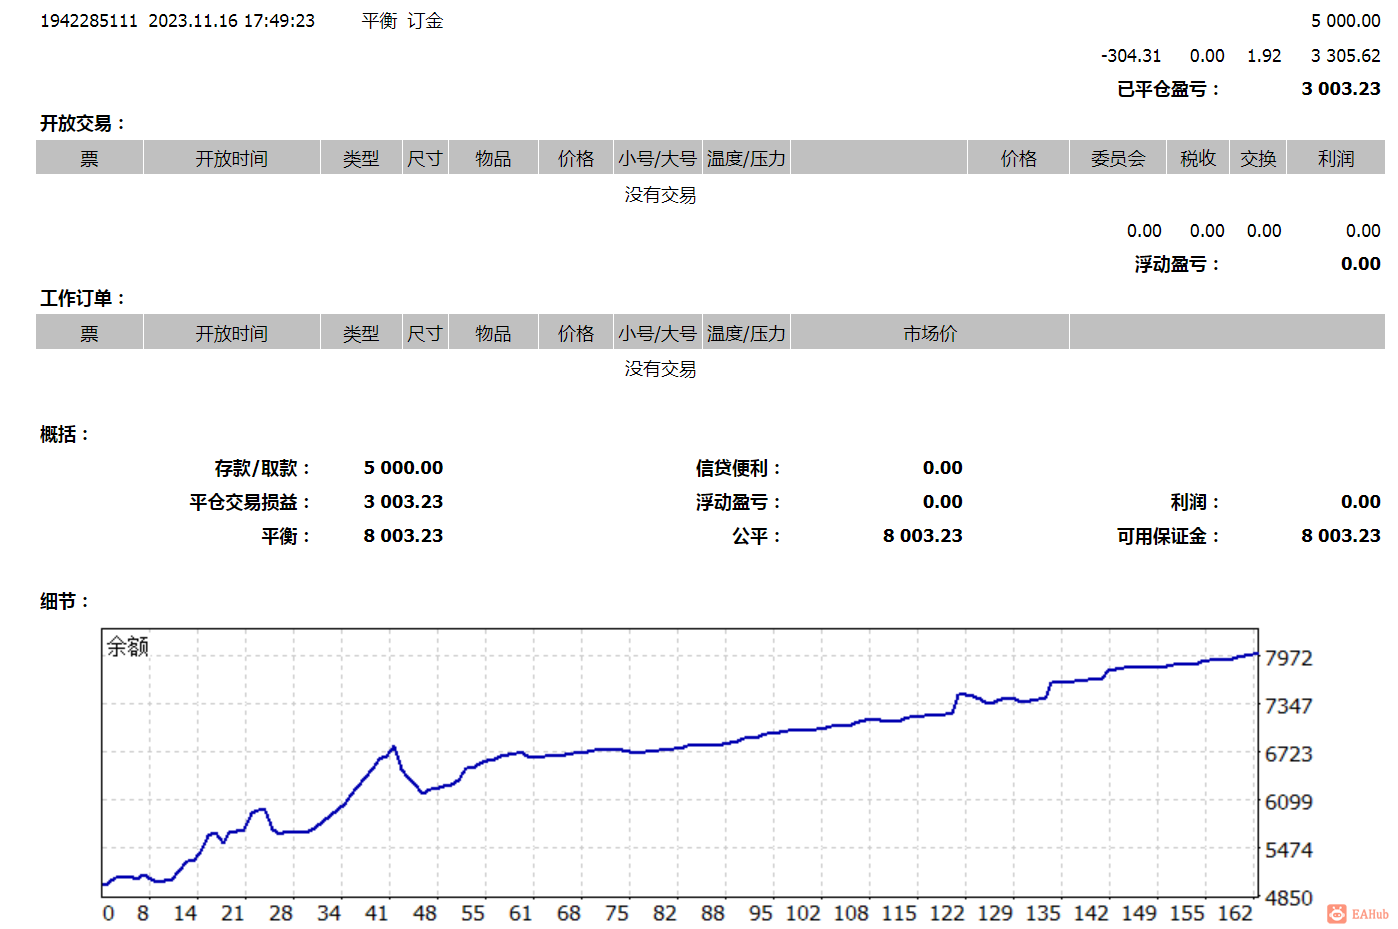Click the 5 000.00 value beside 存款/取款

(x=403, y=468)
